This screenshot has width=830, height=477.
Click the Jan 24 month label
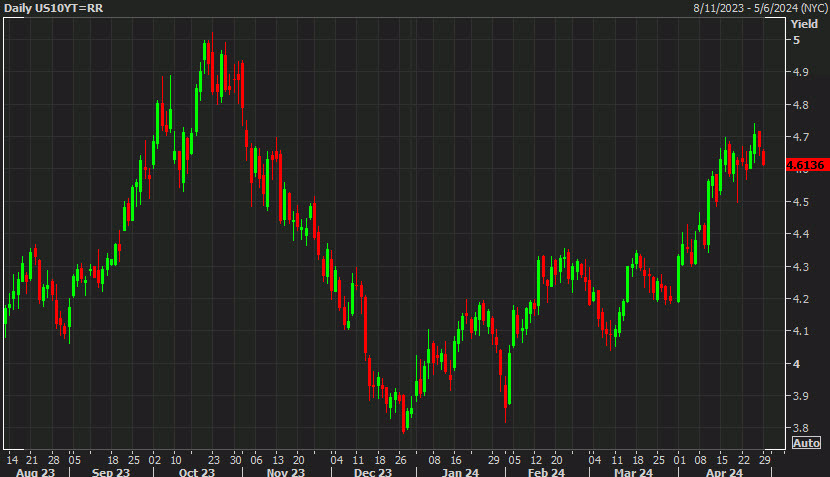pos(460,472)
